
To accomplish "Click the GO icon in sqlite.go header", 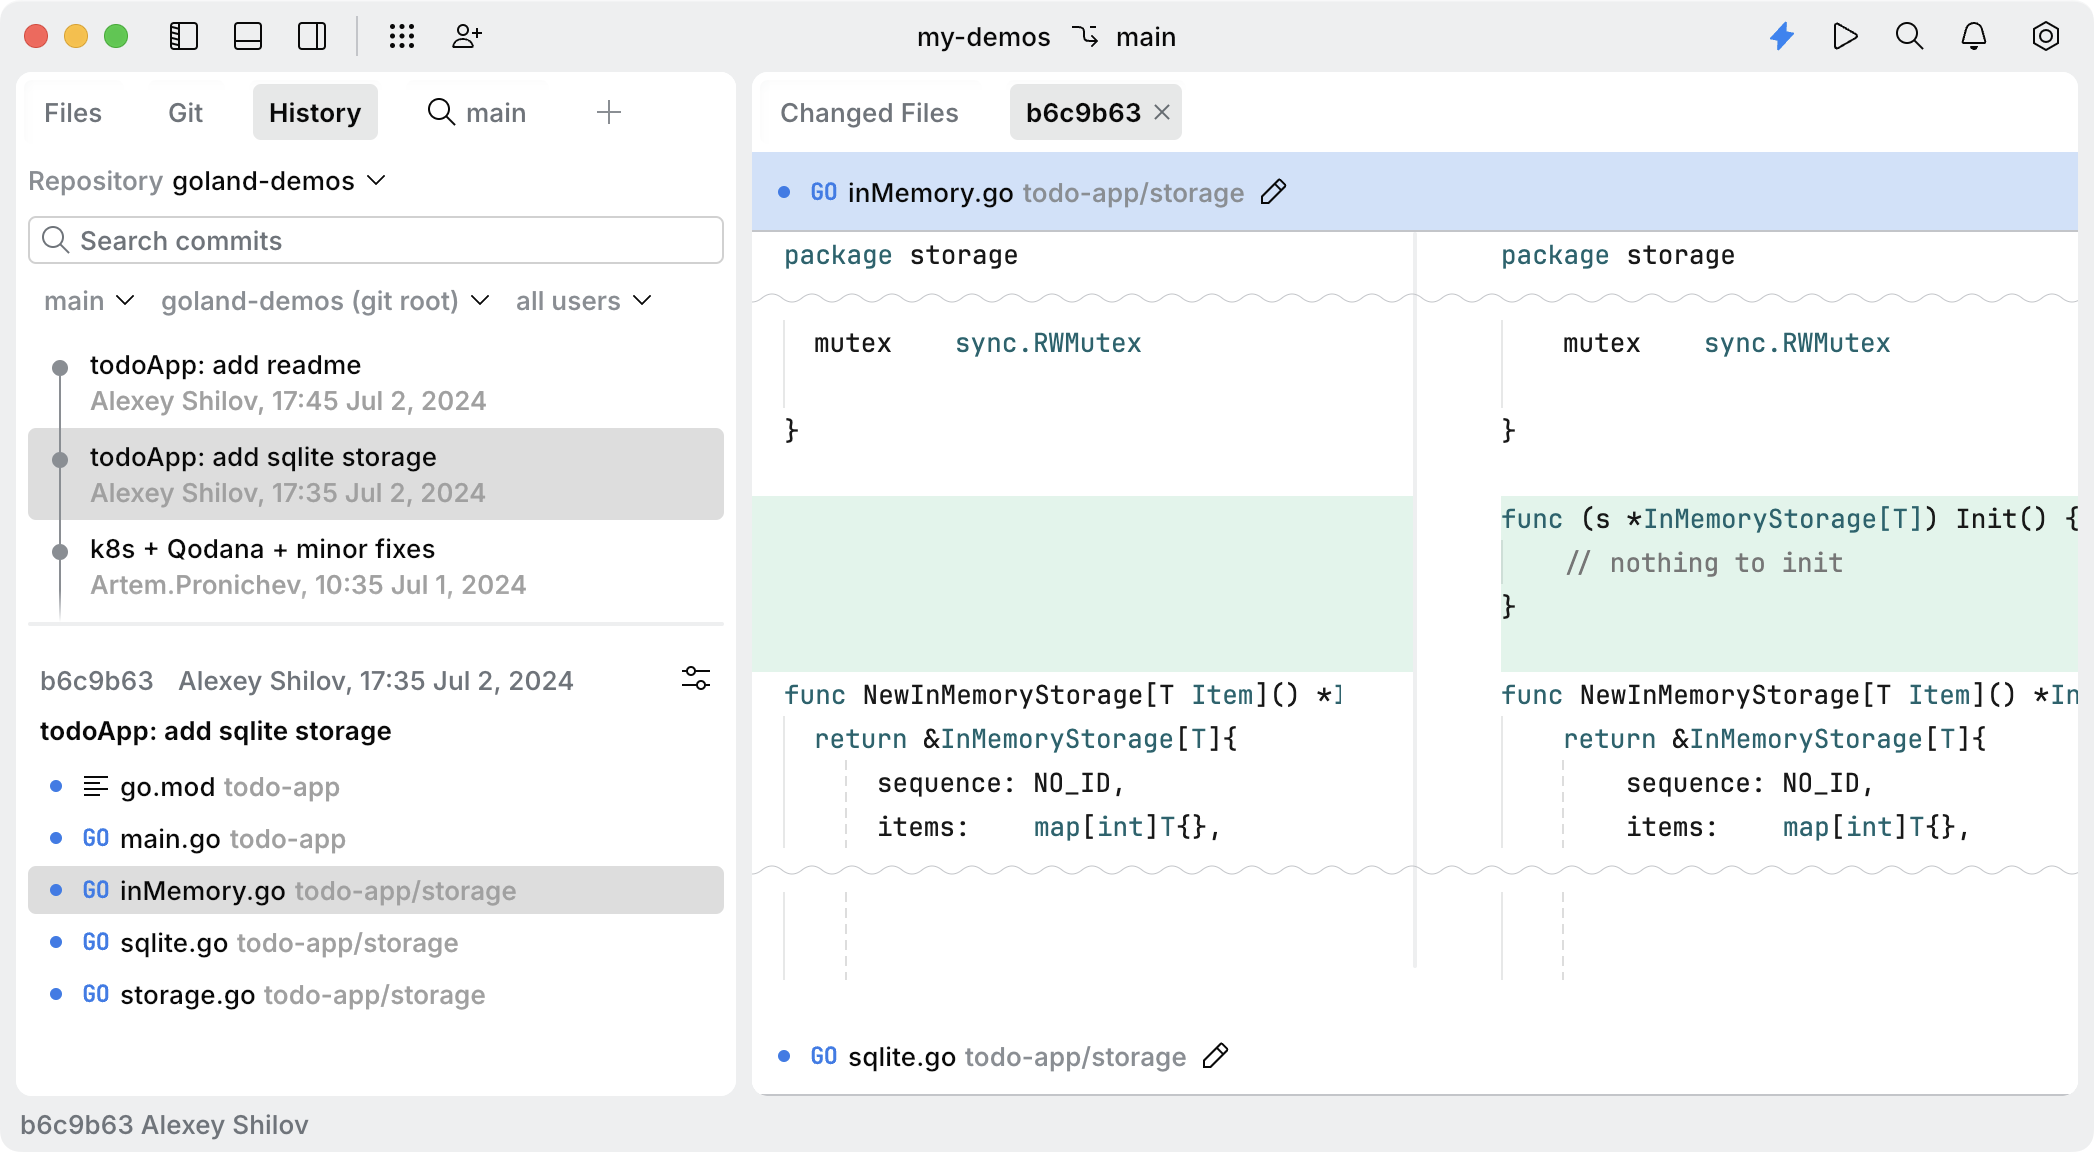I will click(824, 1056).
